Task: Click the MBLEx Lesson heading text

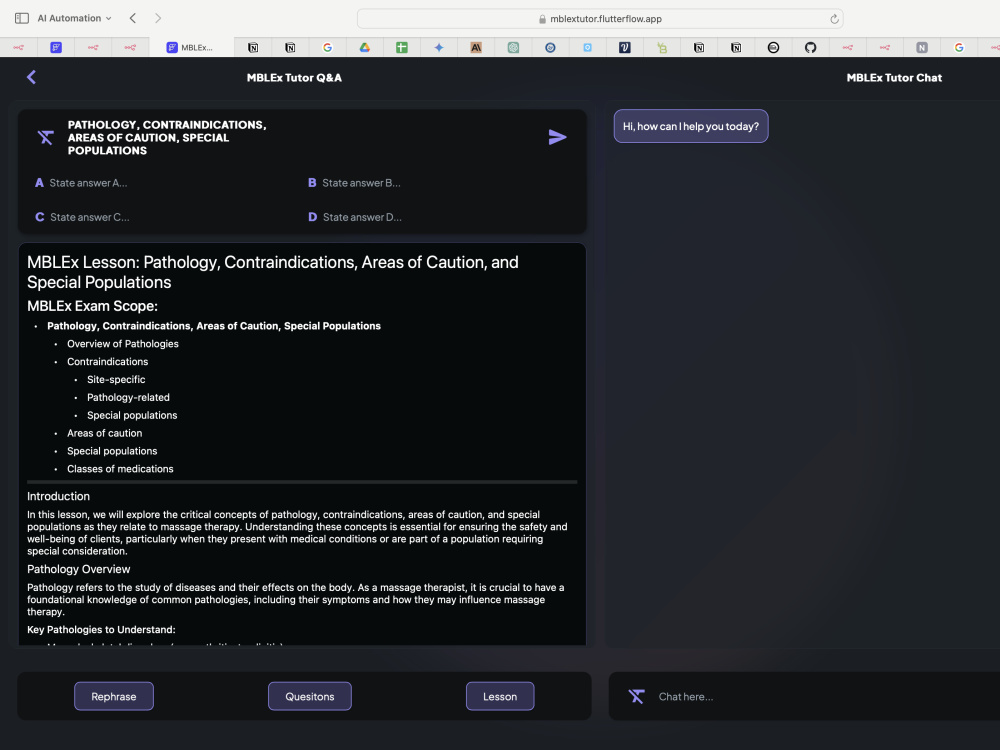Action: pyautogui.click(x=272, y=272)
